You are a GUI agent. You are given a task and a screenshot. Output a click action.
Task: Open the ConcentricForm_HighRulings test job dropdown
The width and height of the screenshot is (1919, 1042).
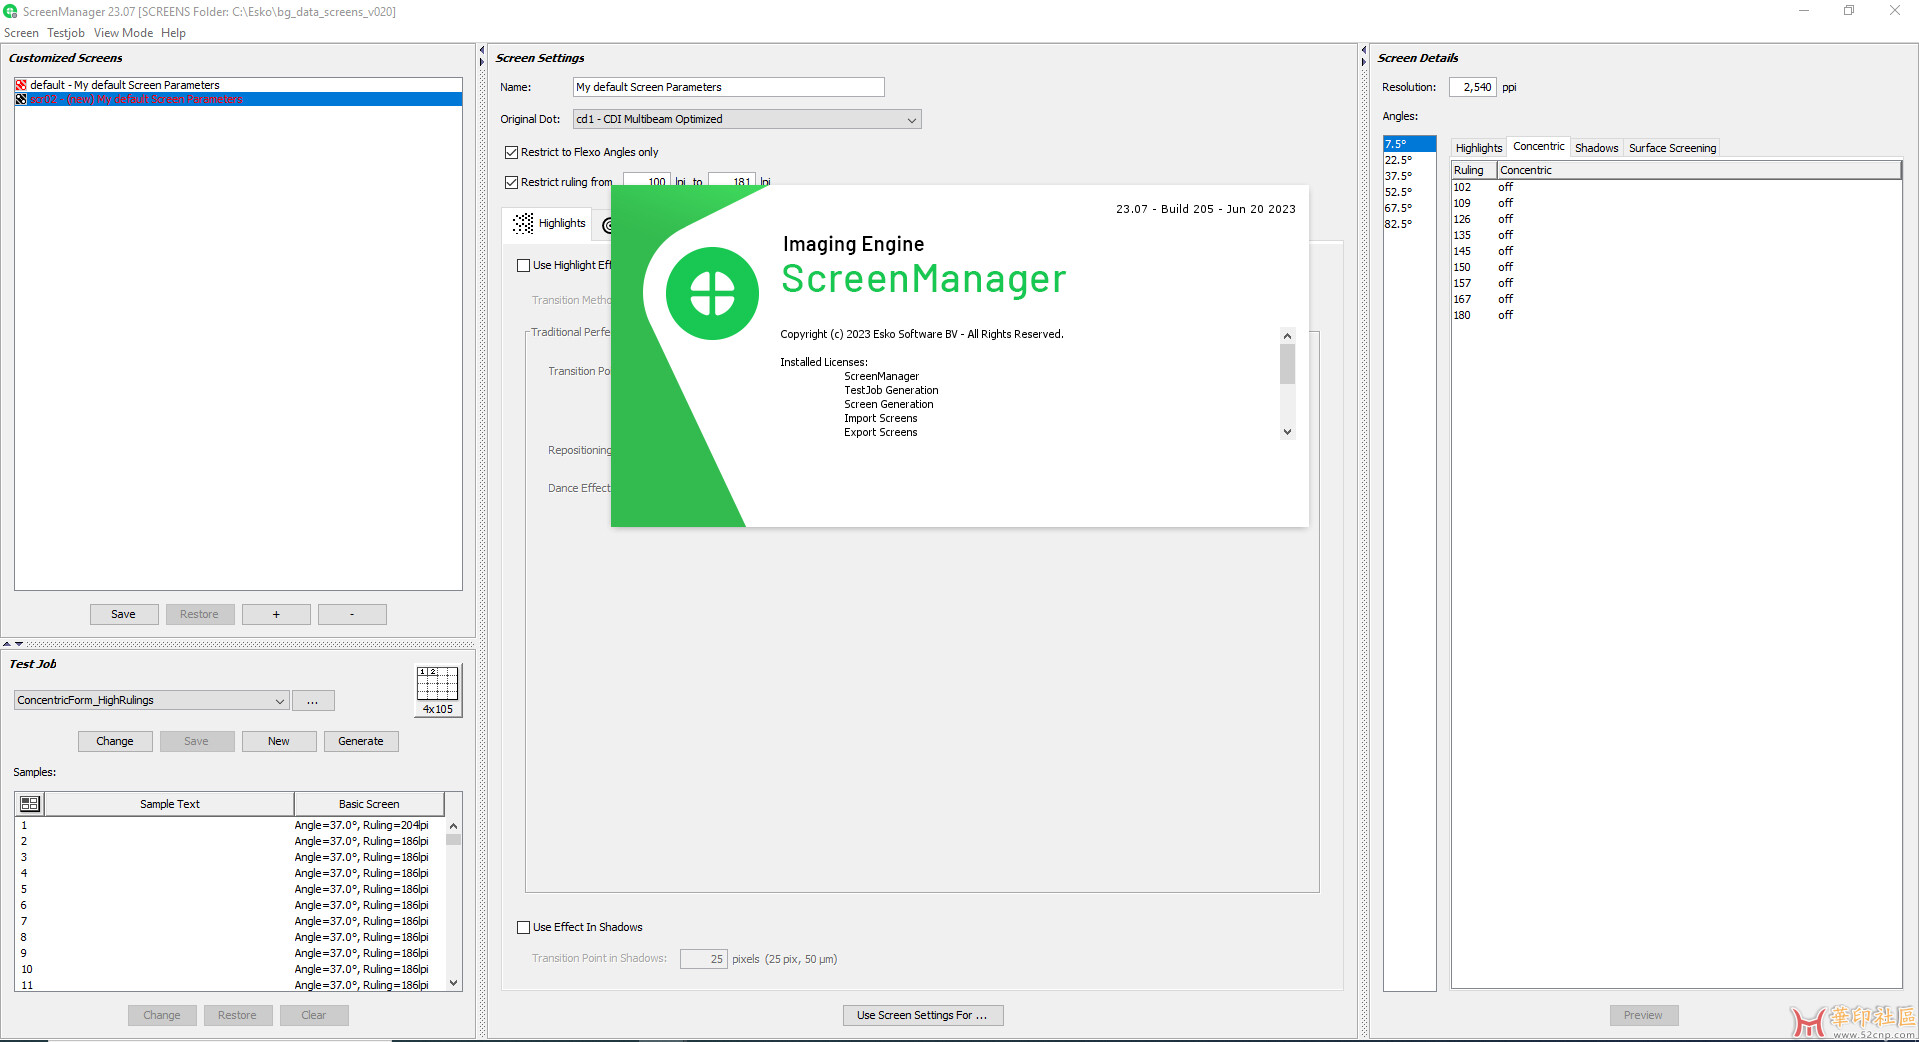pos(152,700)
